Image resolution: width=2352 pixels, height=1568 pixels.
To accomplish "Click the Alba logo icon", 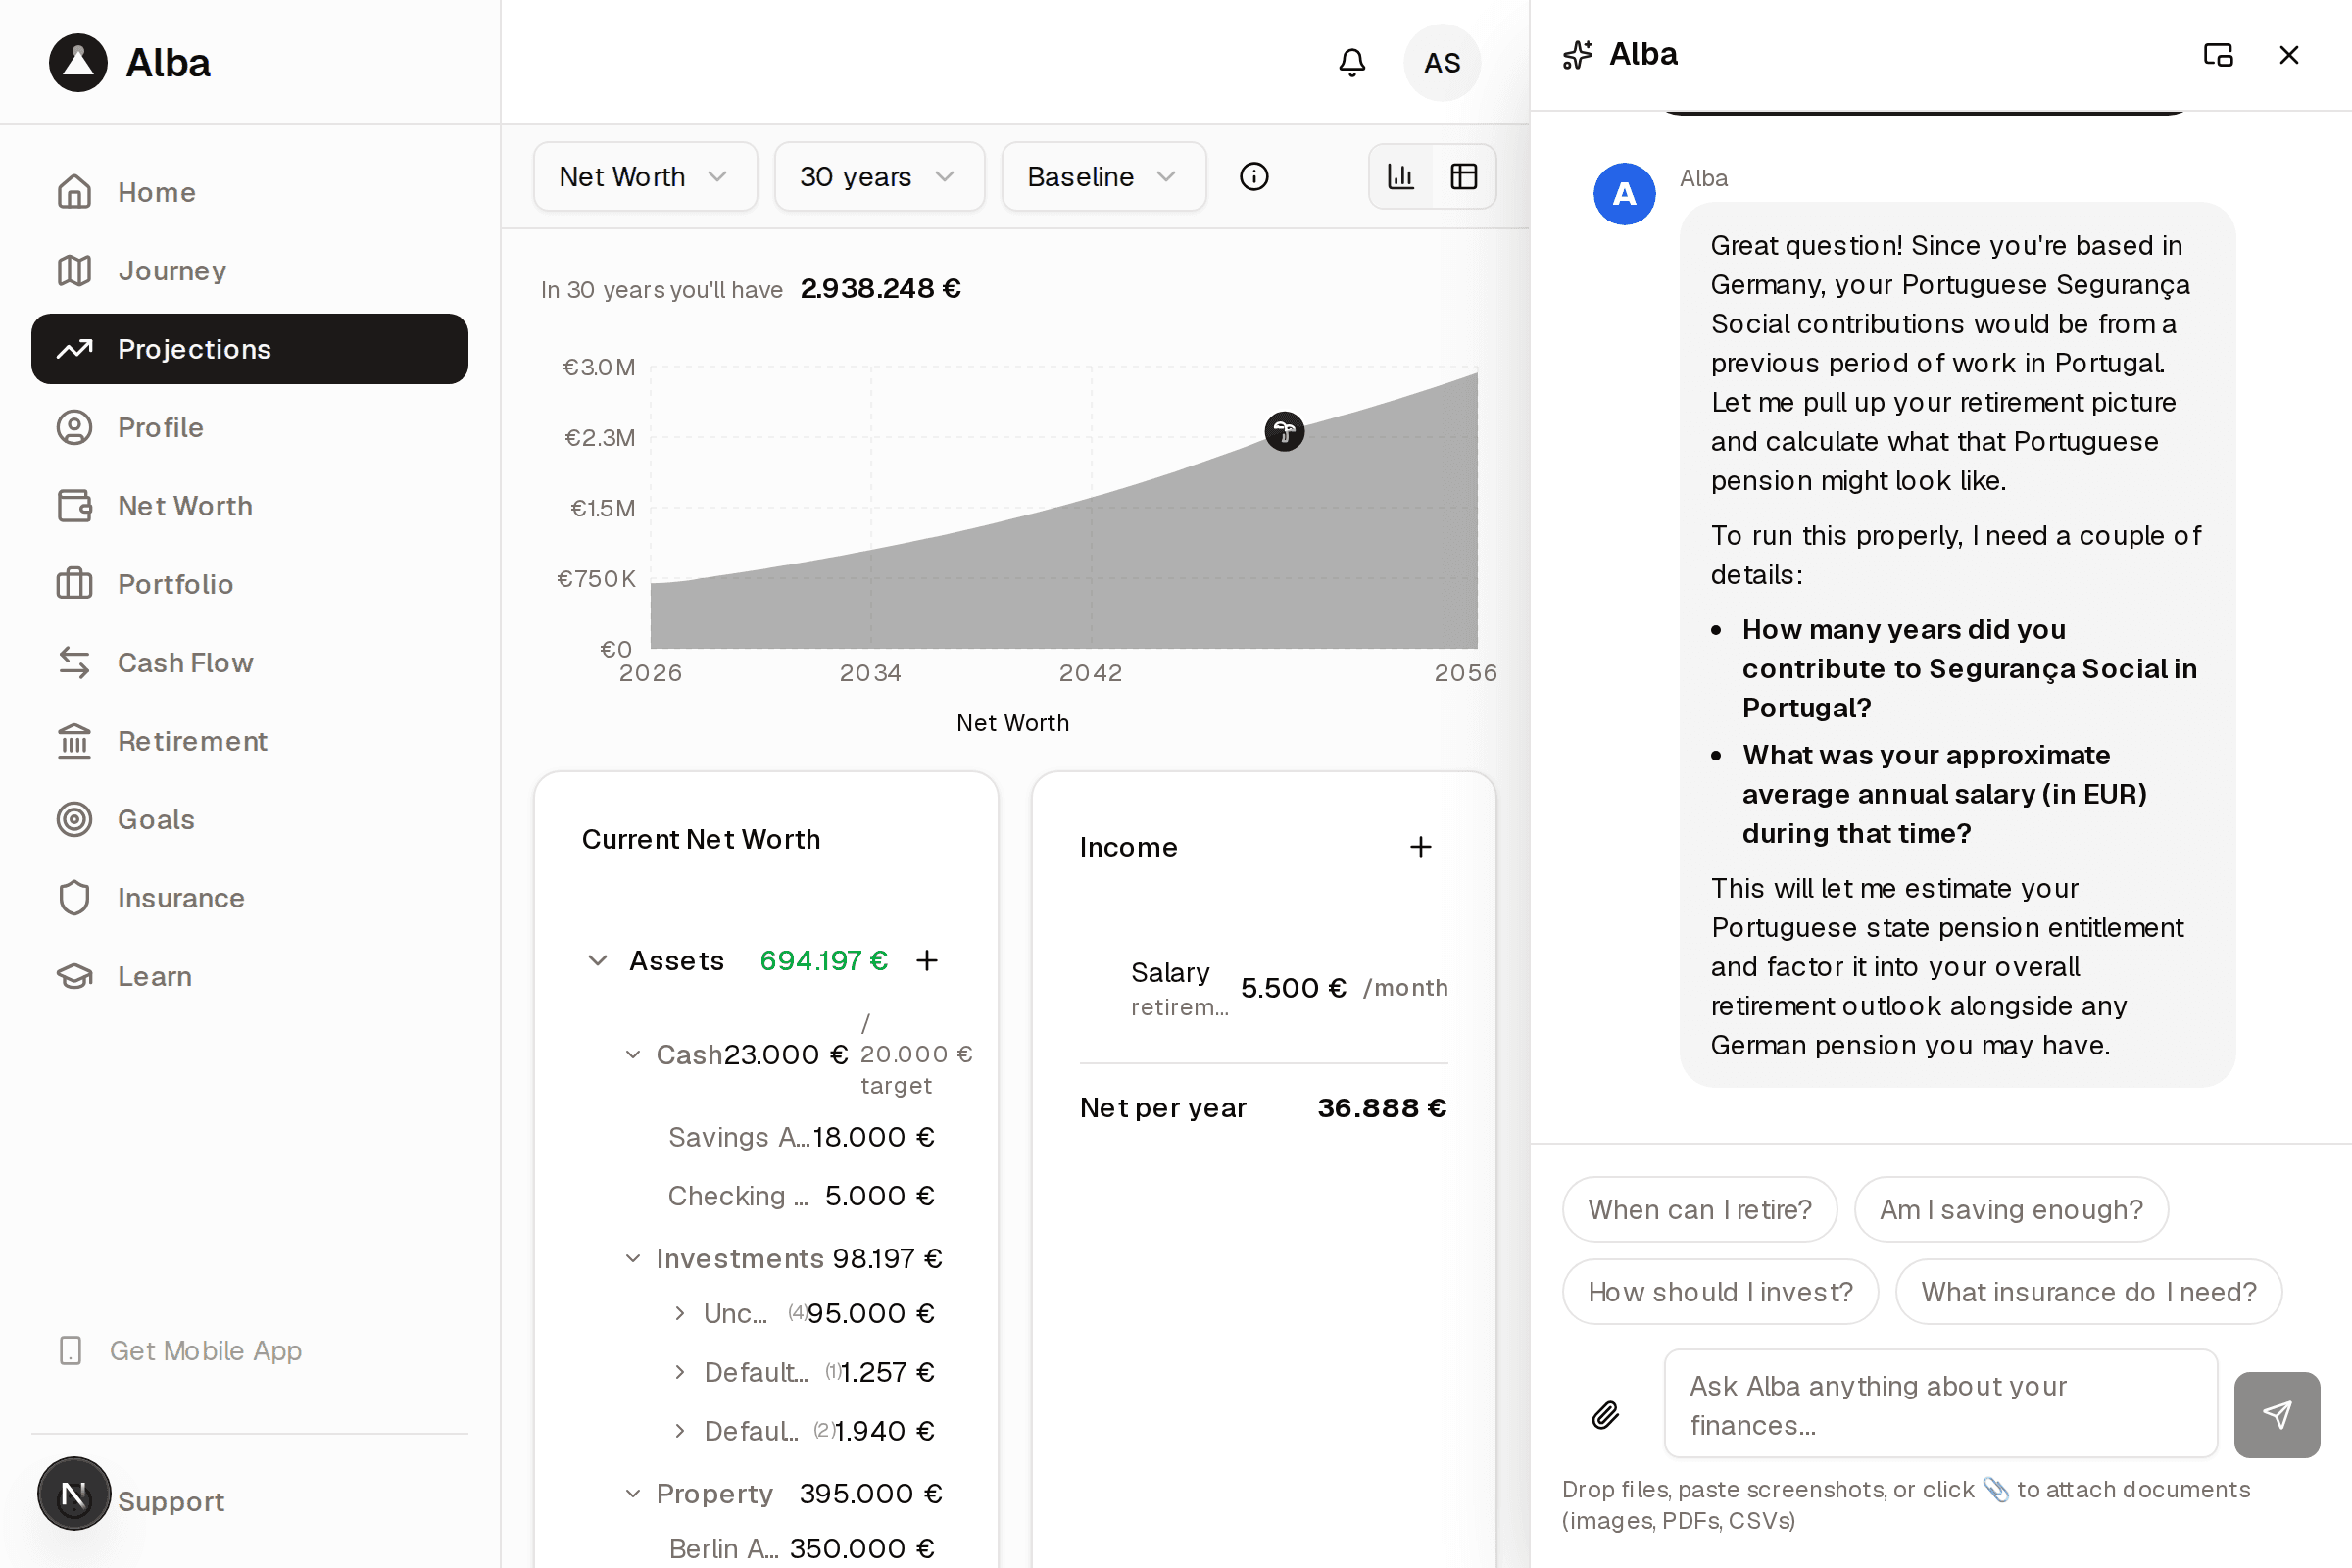I will click(78, 62).
